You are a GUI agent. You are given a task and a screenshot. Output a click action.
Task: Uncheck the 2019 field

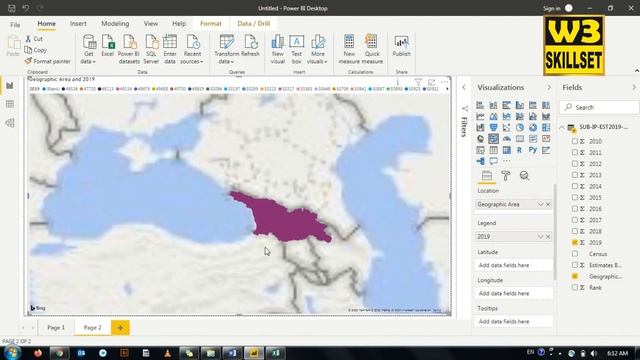[575, 242]
